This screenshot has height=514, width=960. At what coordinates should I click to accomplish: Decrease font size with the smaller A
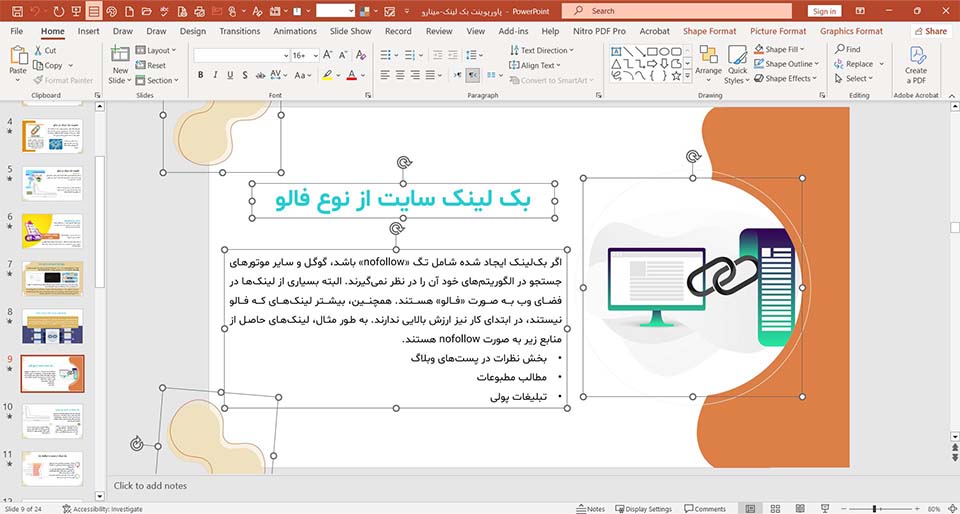343,55
